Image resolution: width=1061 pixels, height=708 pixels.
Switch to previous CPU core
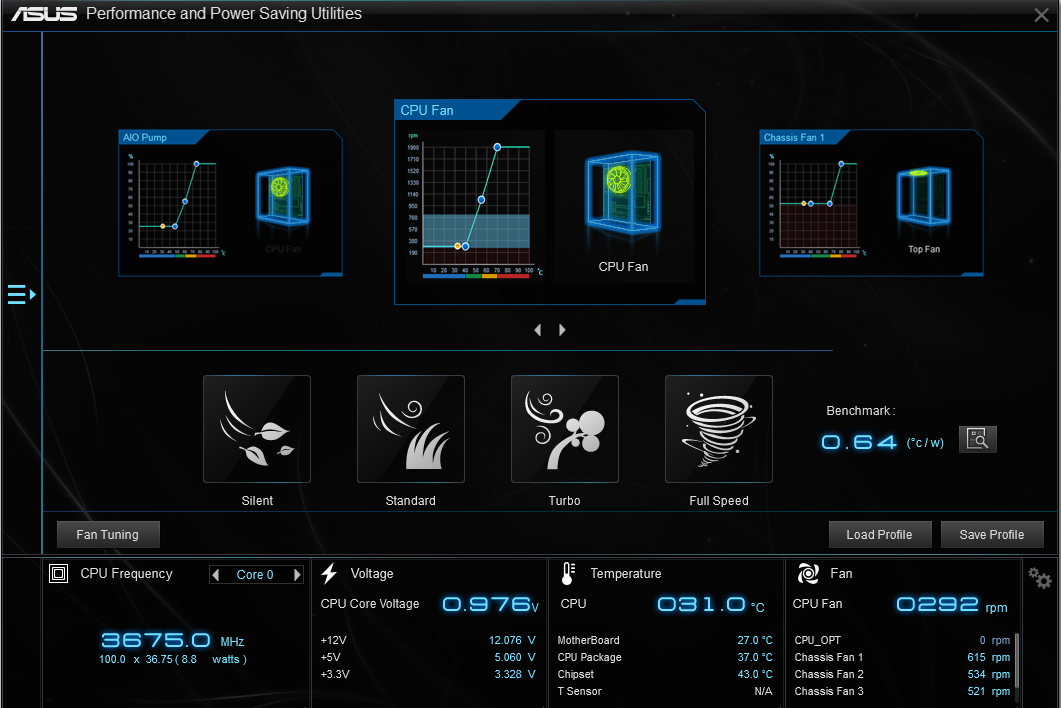216,575
